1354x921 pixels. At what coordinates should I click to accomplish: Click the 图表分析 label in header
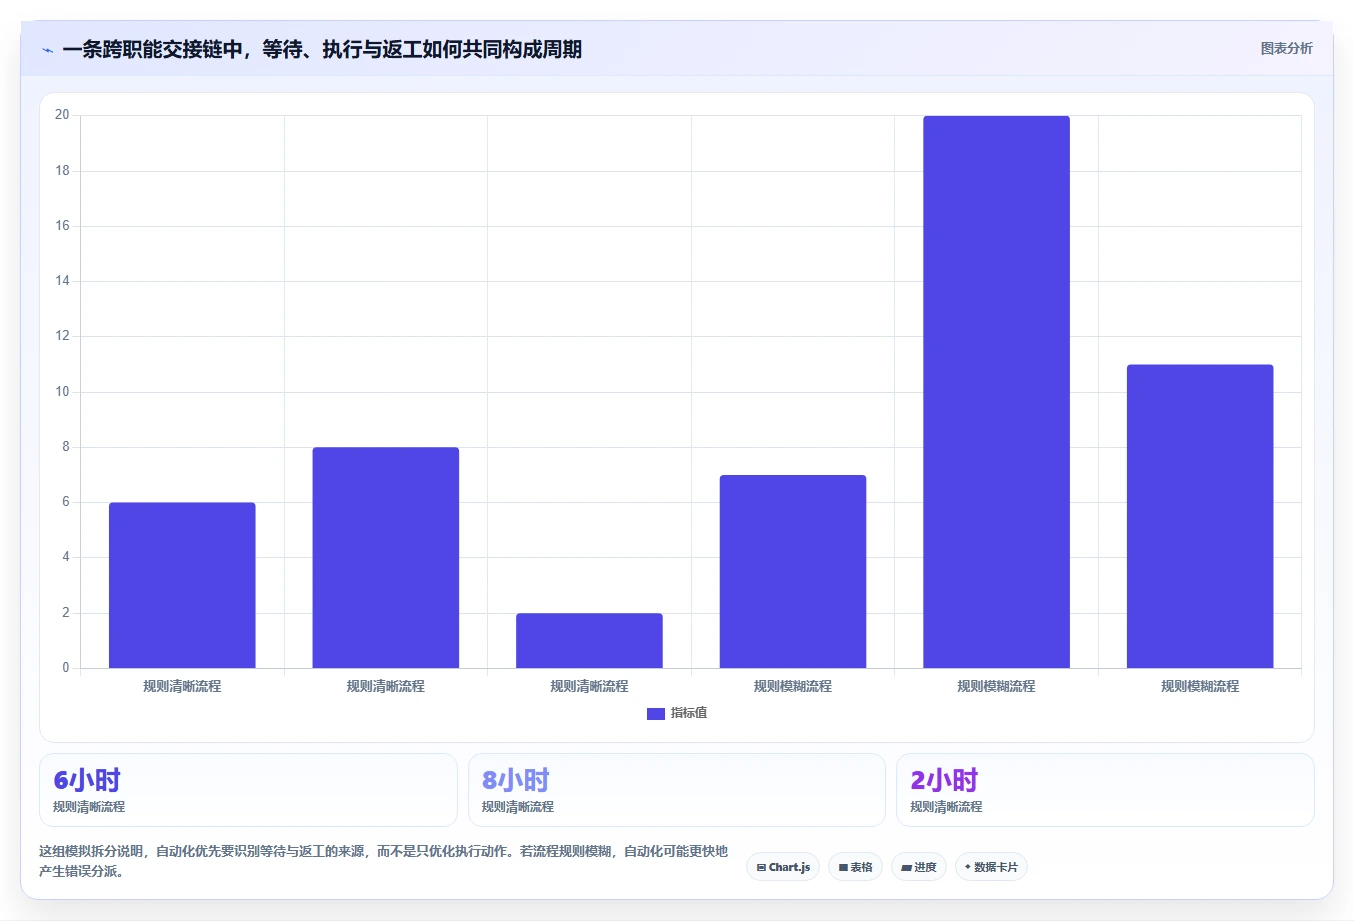coord(1286,48)
